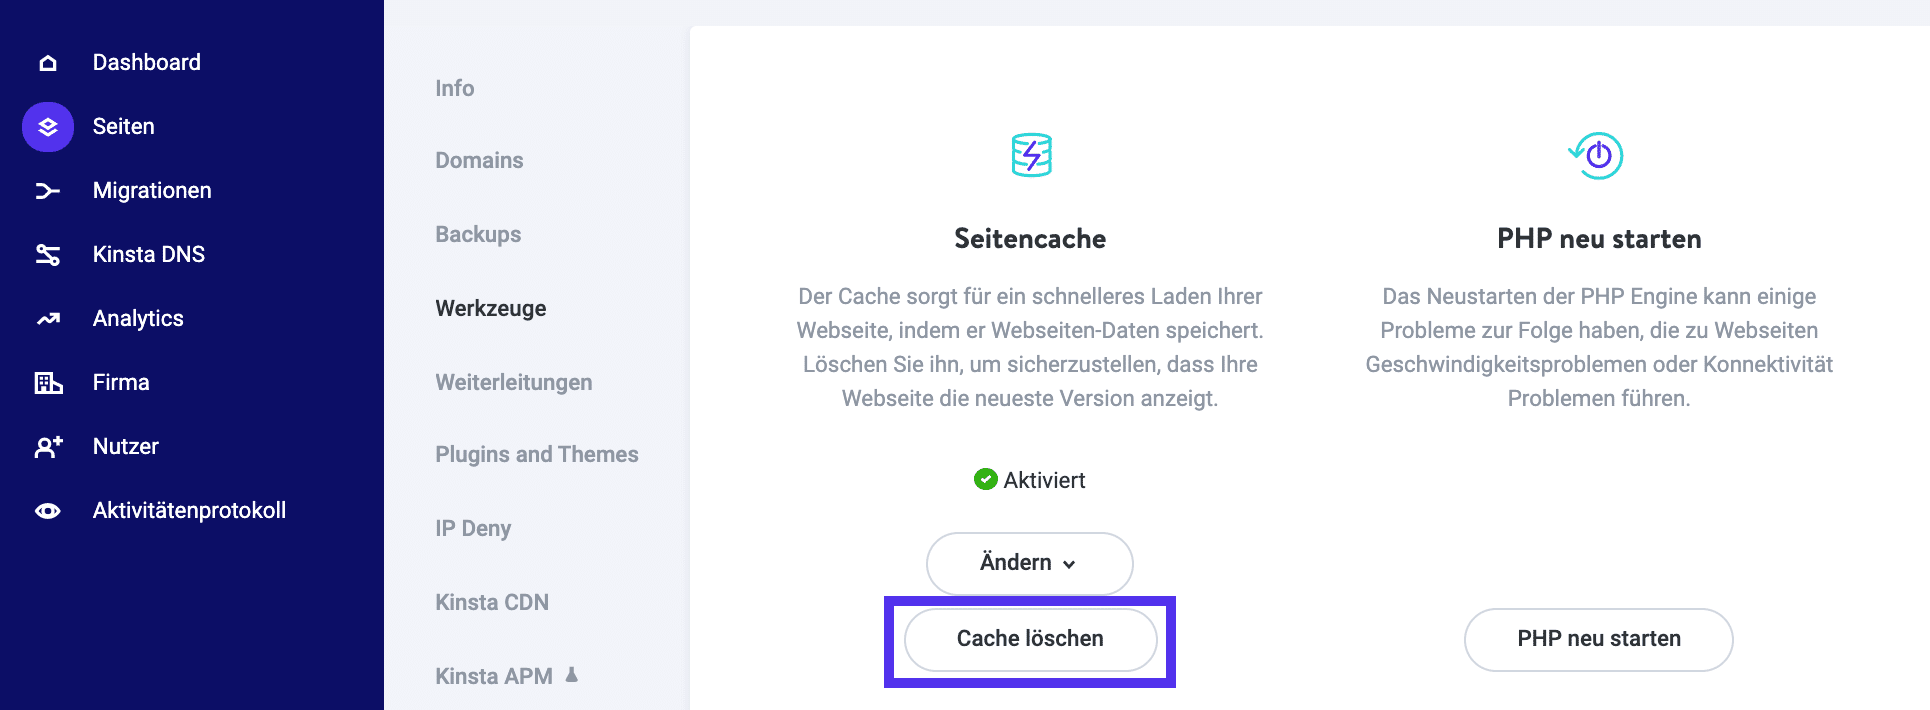Select the Analytics chart icon
Screen dimensions: 1930x710
[x=46, y=318]
